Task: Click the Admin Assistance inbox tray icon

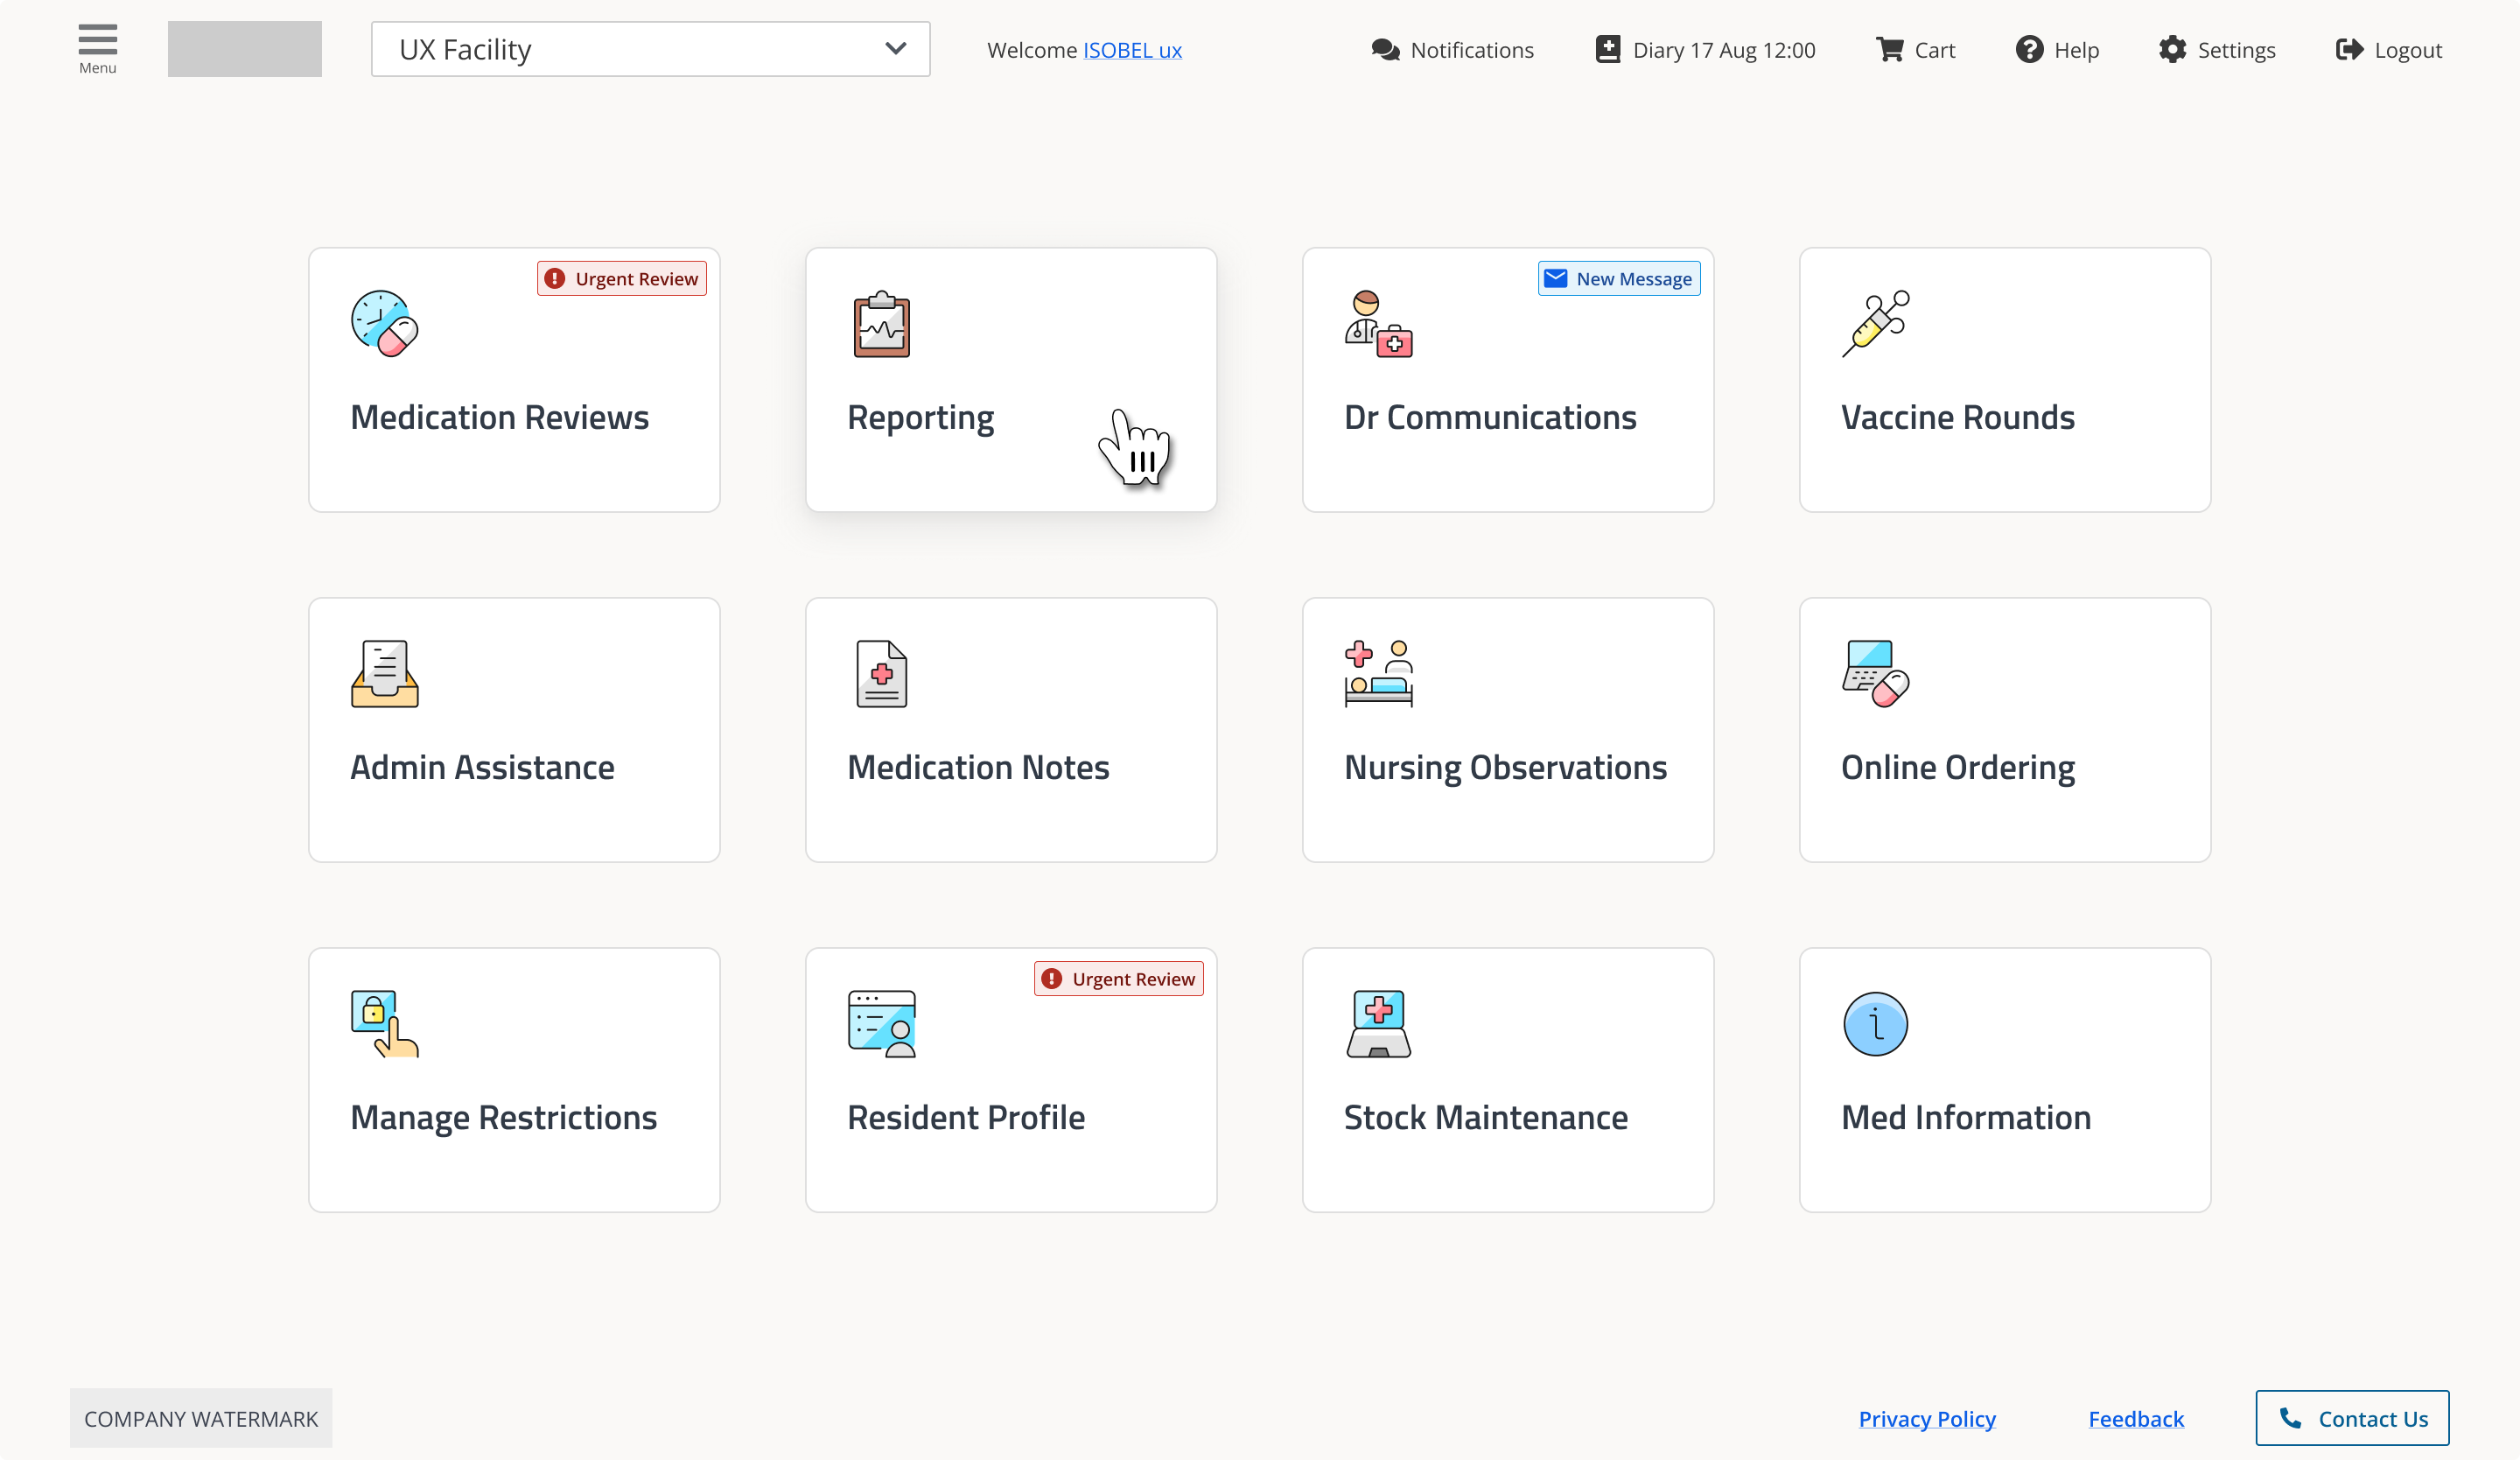Action: tap(384, 674)
